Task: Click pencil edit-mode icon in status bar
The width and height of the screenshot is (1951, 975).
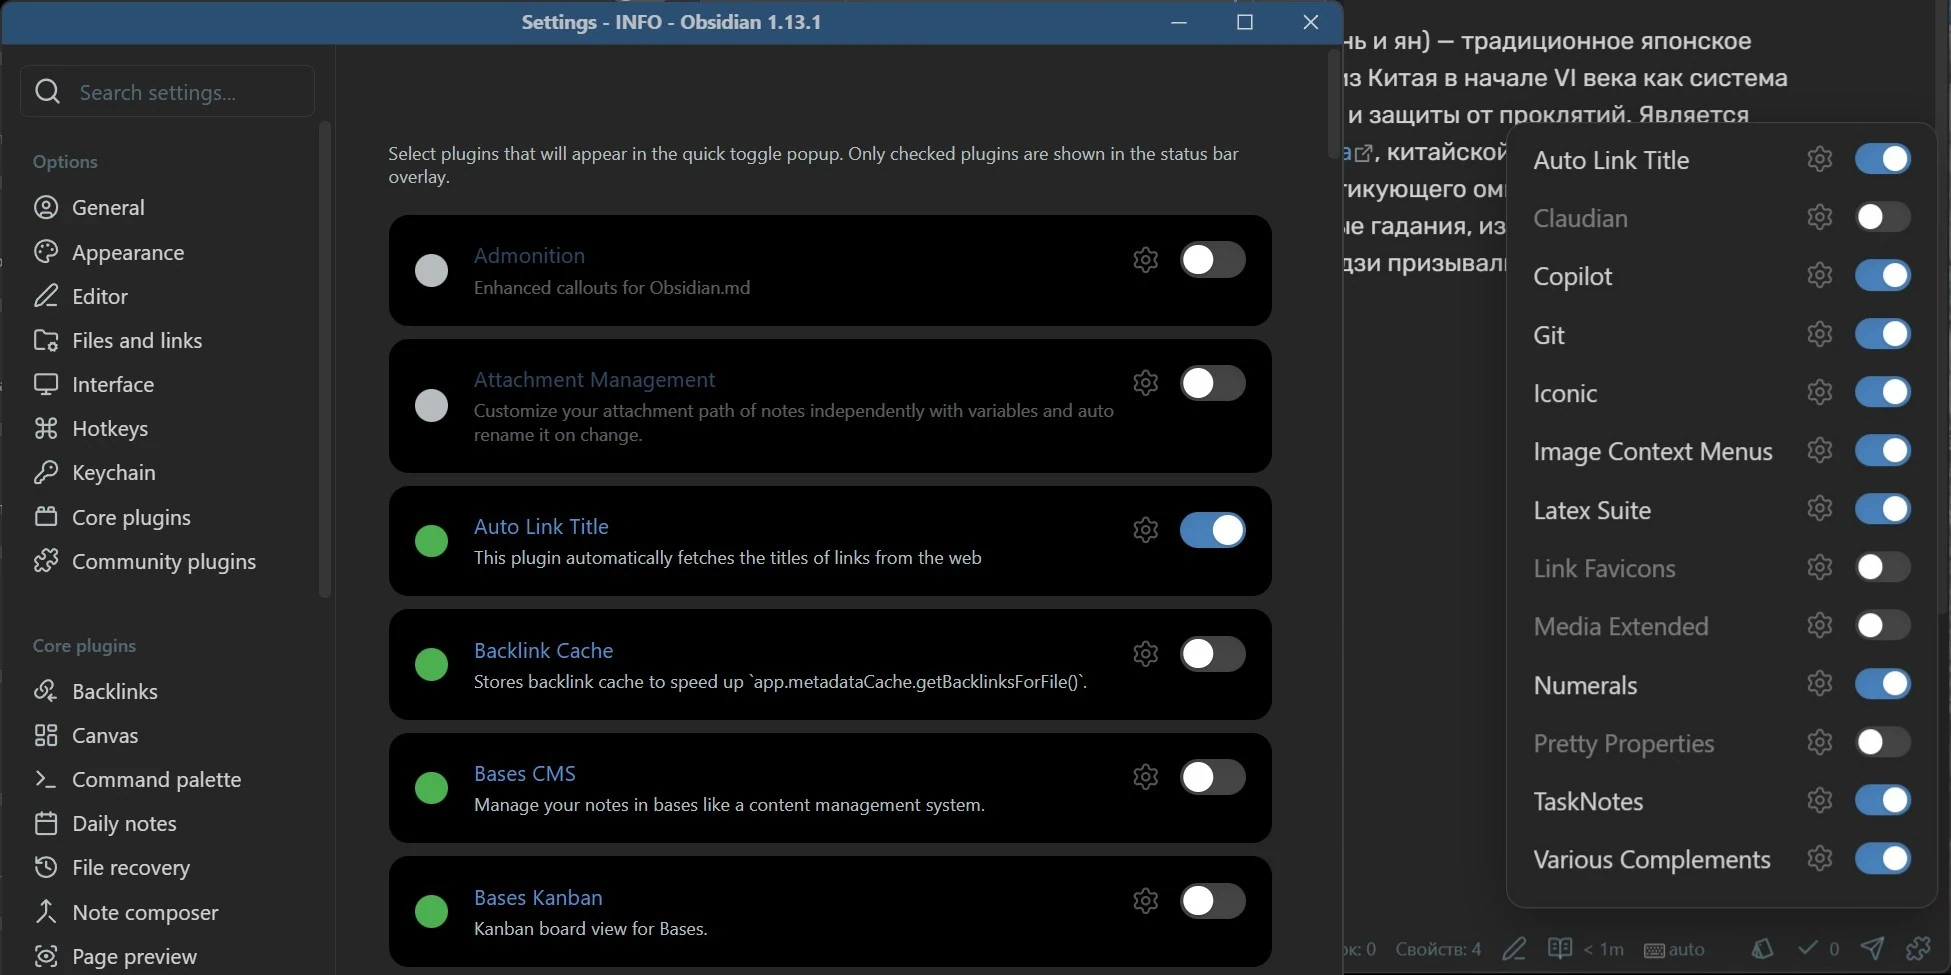Action: point(1514,948)
